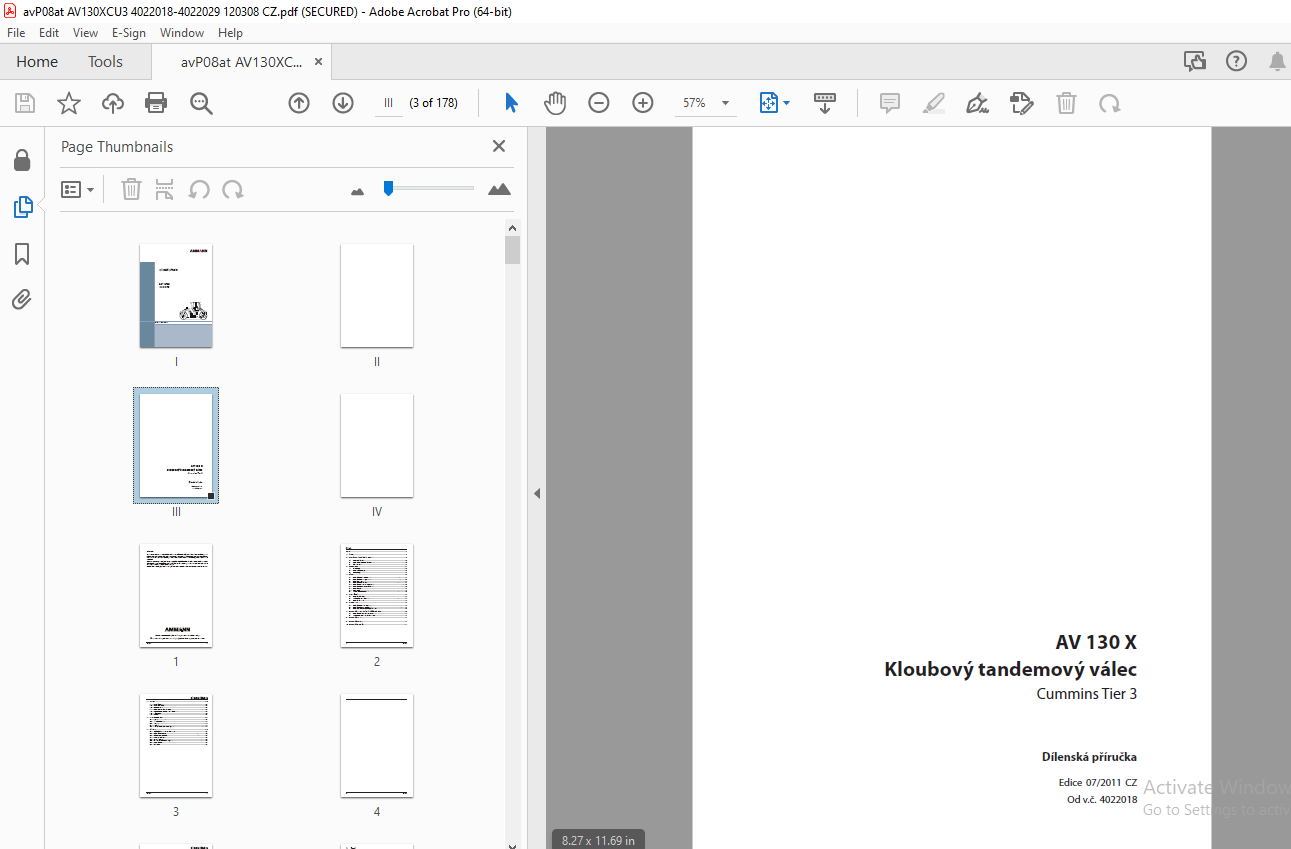Adjust the thumbnail size slider
This screenshot has height=849, width=1291.
388,187
